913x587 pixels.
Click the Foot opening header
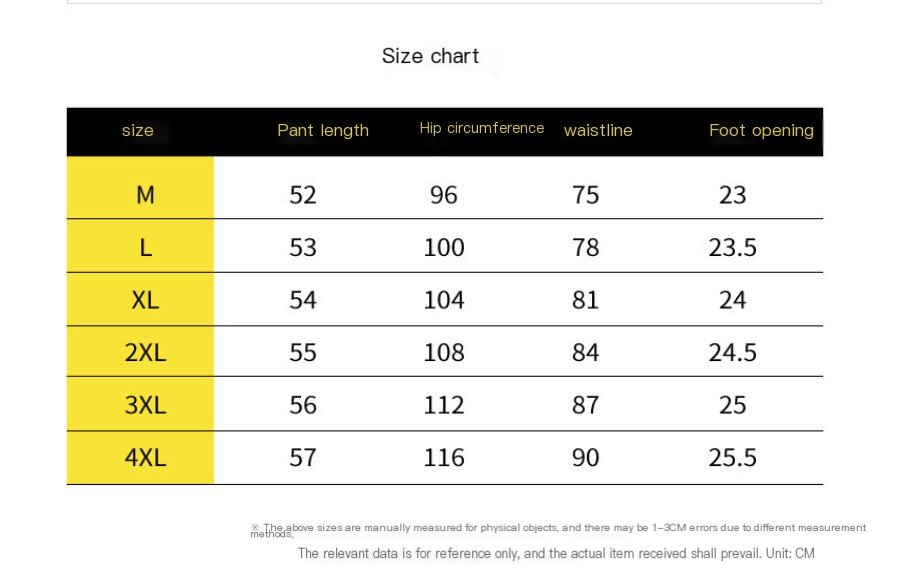coord(761,130)
